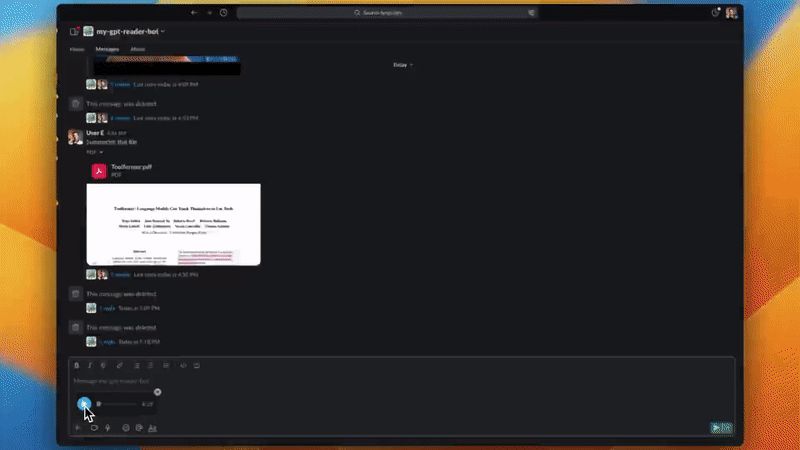Toggle italic formatting in composer

[x=91, y=365]
